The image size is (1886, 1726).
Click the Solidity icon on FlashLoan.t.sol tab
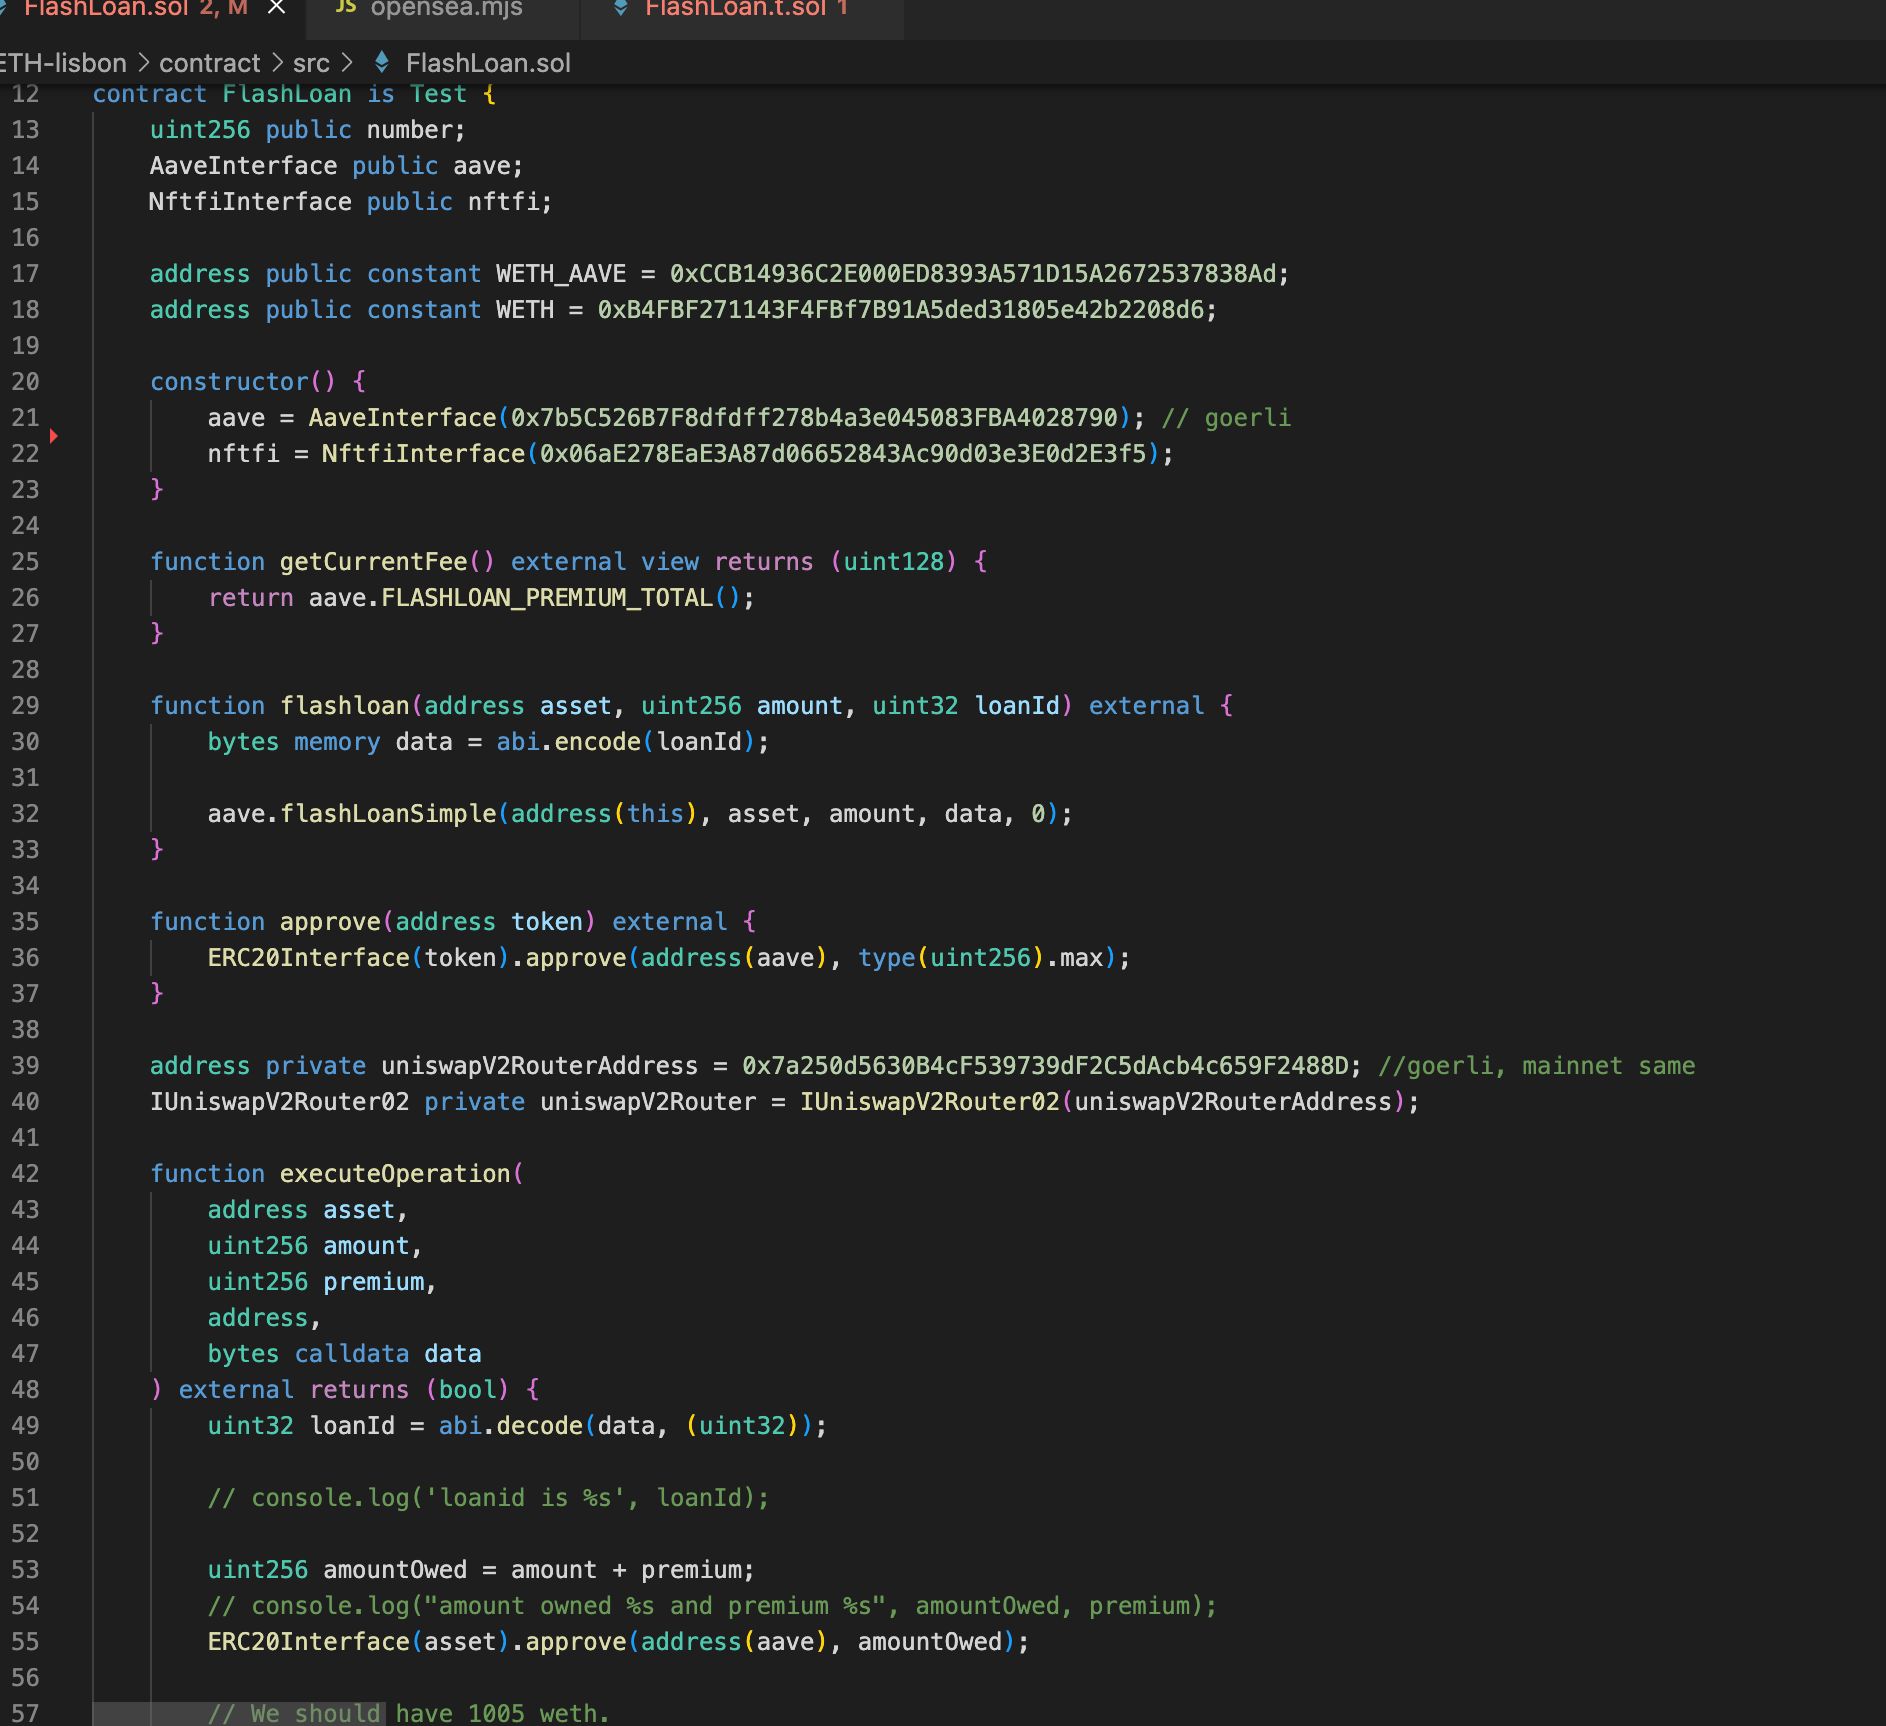point(621,8)
